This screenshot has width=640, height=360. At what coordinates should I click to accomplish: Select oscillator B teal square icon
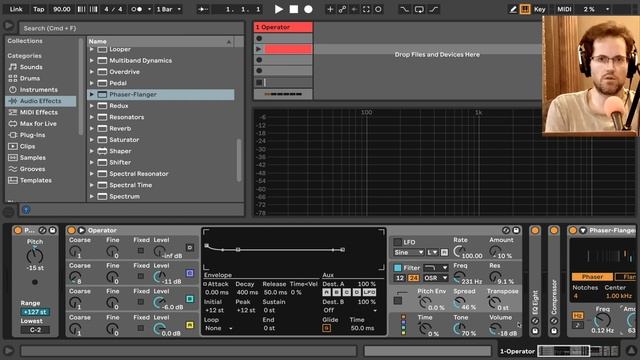click(190, 299)
